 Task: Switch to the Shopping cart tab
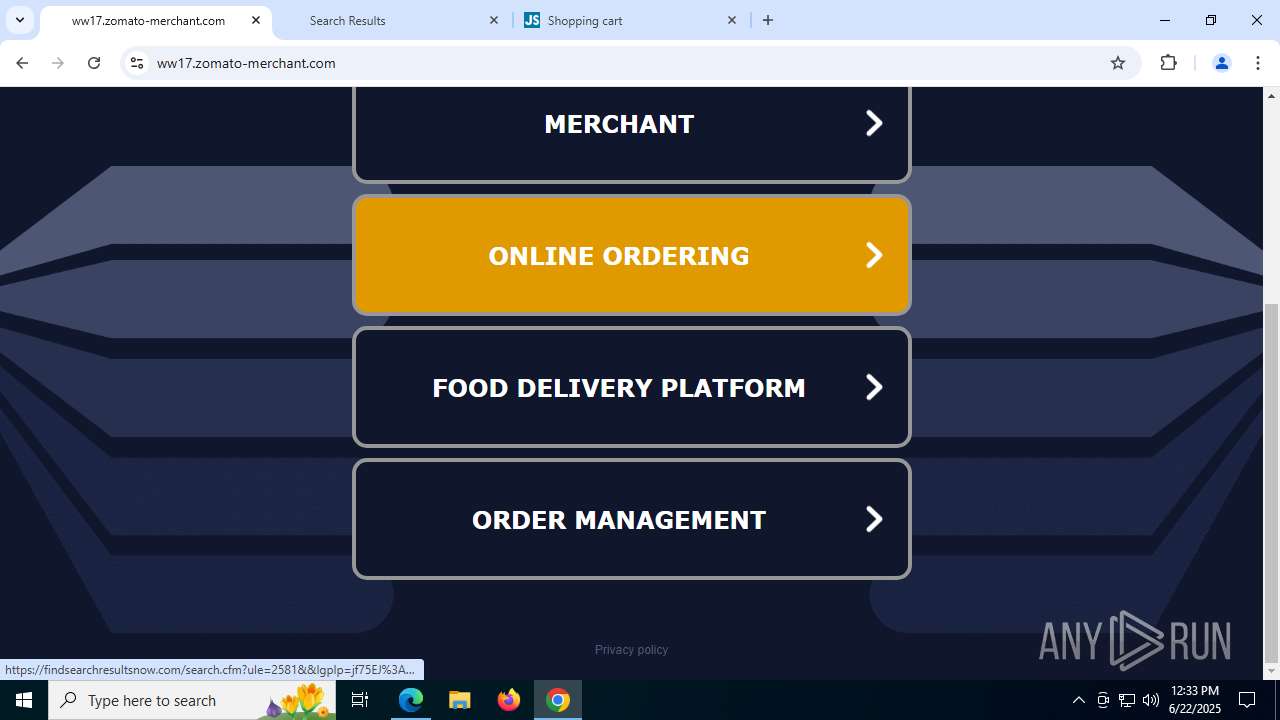[631, 20]
